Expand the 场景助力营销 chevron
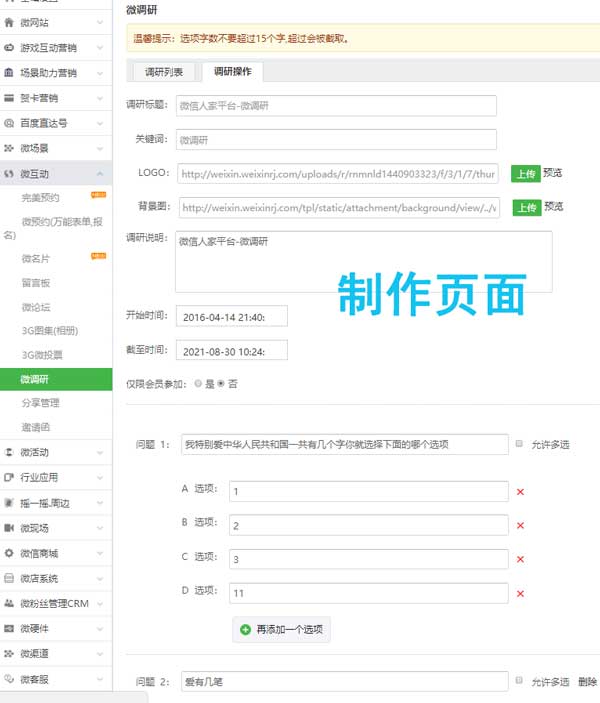The height and width of the screenshot is (703, 600). 100,73
